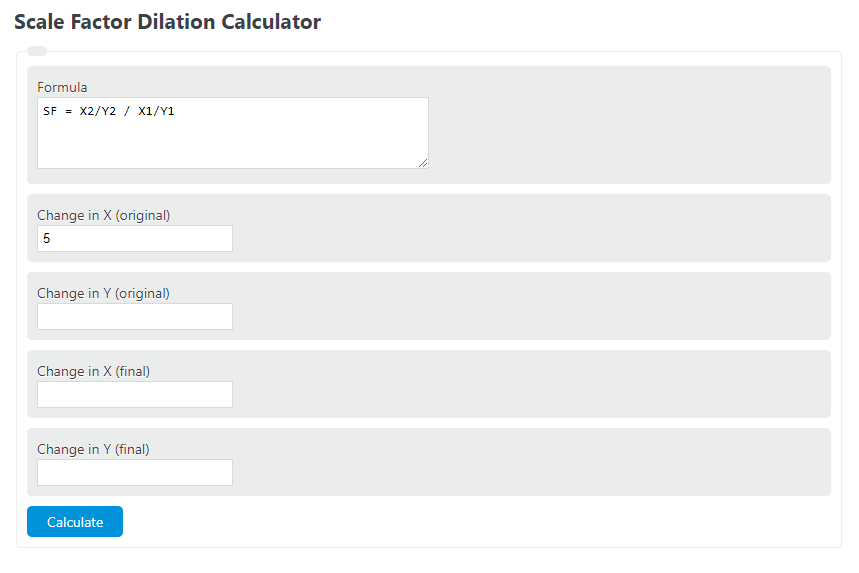Click the Formula label
859x573 pixels.
click(62, 87)
